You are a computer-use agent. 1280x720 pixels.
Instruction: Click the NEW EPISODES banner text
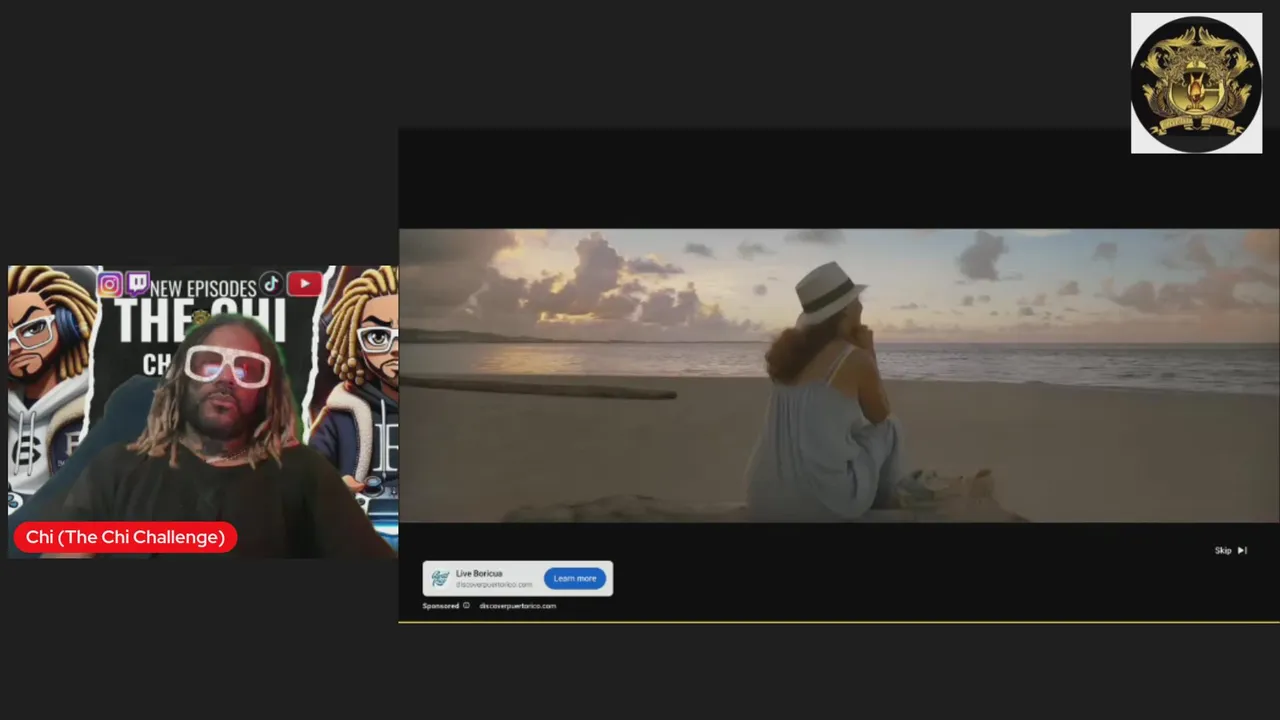(x=203, y=289)
